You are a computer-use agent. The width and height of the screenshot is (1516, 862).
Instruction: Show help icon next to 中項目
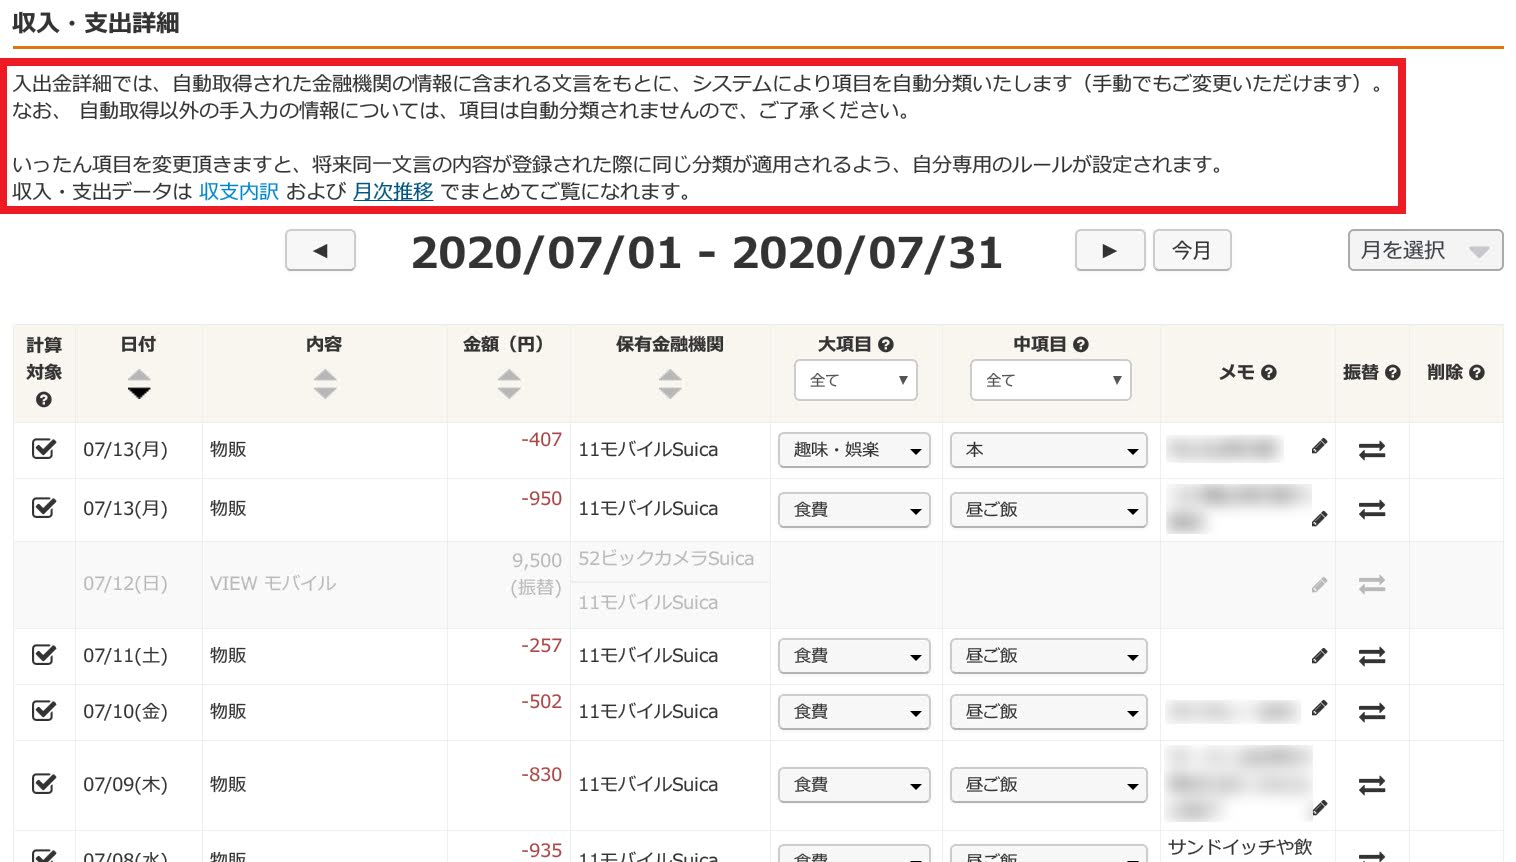coord(1080,345)
